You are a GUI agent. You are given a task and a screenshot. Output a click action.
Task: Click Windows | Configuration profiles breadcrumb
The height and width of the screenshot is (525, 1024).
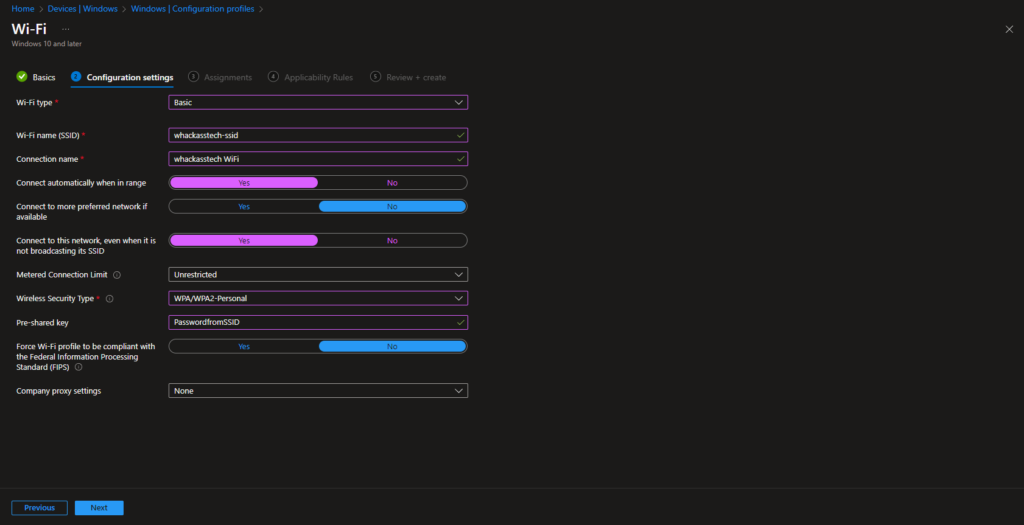(x=193, y=8)
